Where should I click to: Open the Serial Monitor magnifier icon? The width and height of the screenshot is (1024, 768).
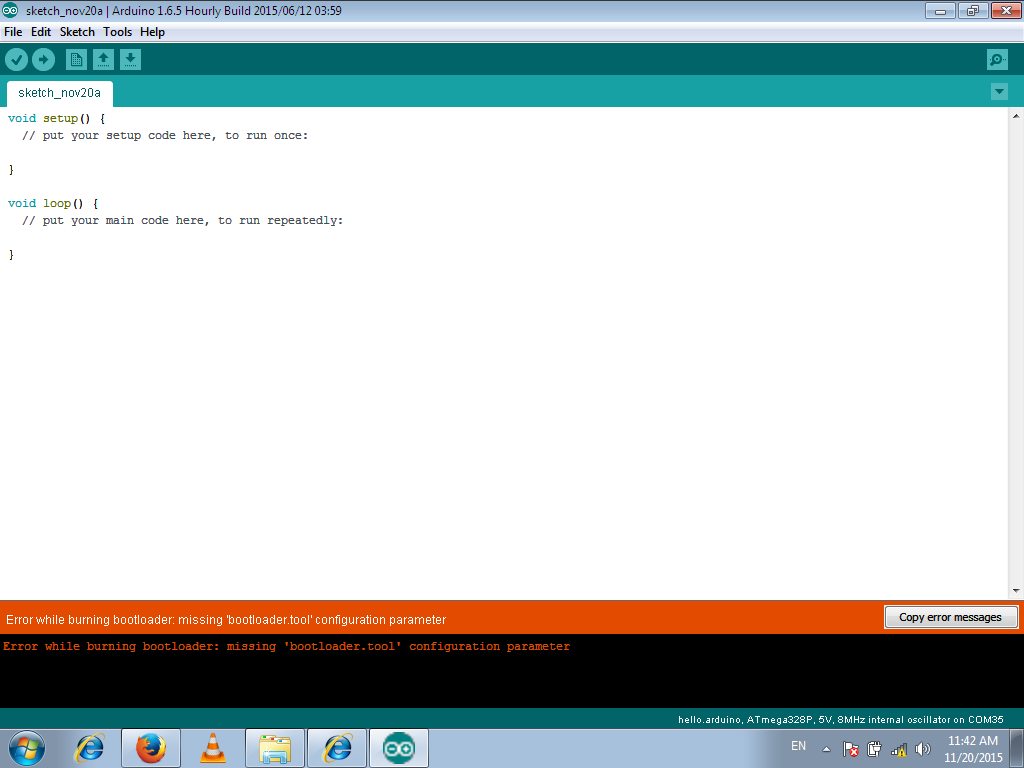tap(997, 60)
